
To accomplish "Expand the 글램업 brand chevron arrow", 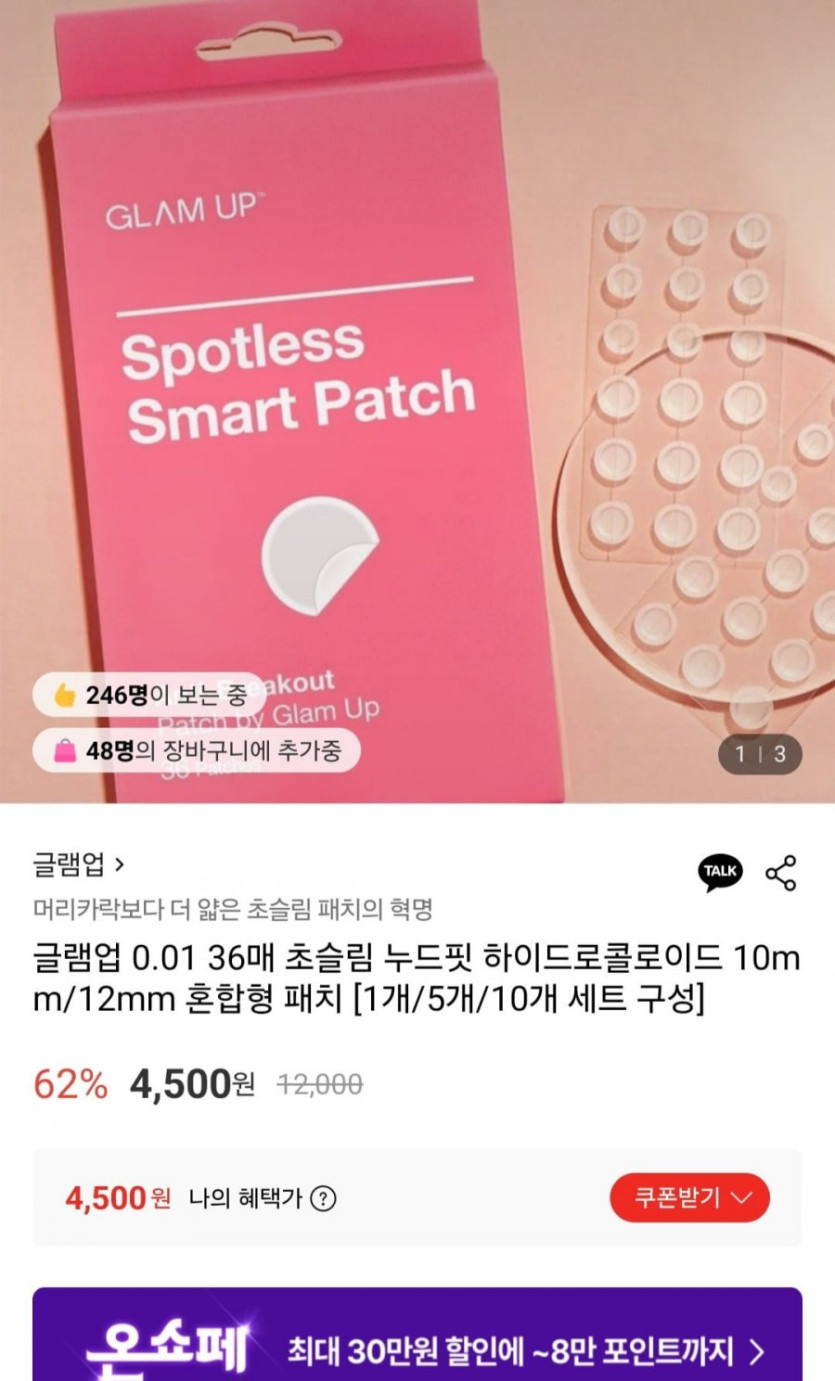I will click(120, 865).
